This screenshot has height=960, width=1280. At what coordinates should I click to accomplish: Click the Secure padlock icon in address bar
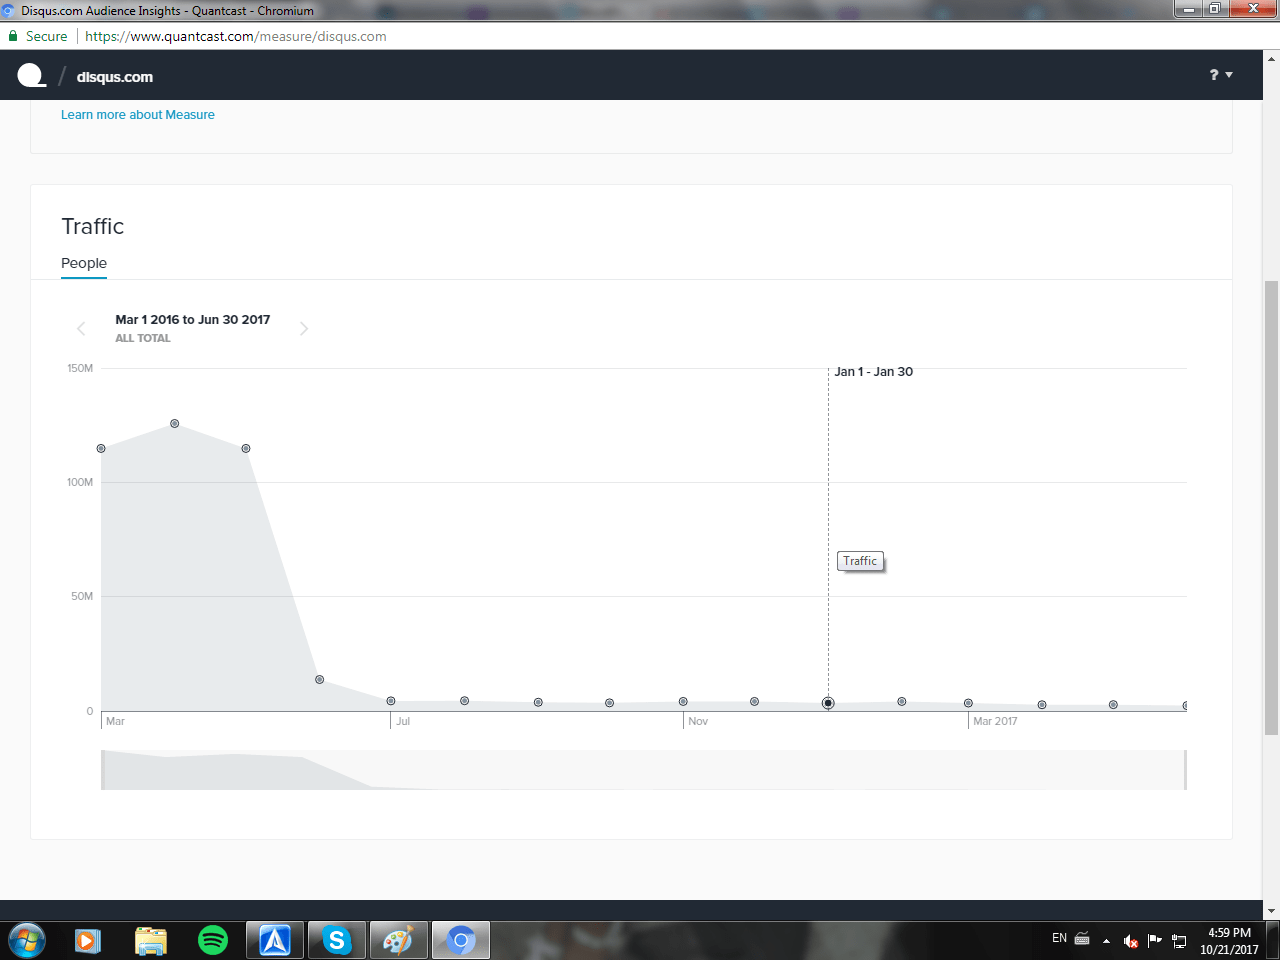(13, 36)
